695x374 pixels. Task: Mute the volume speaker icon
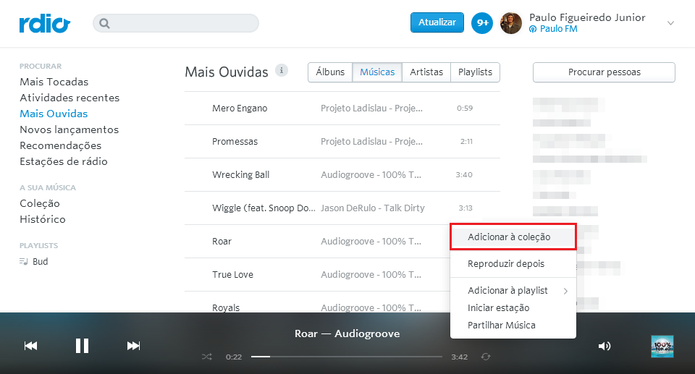coord(605,346)
